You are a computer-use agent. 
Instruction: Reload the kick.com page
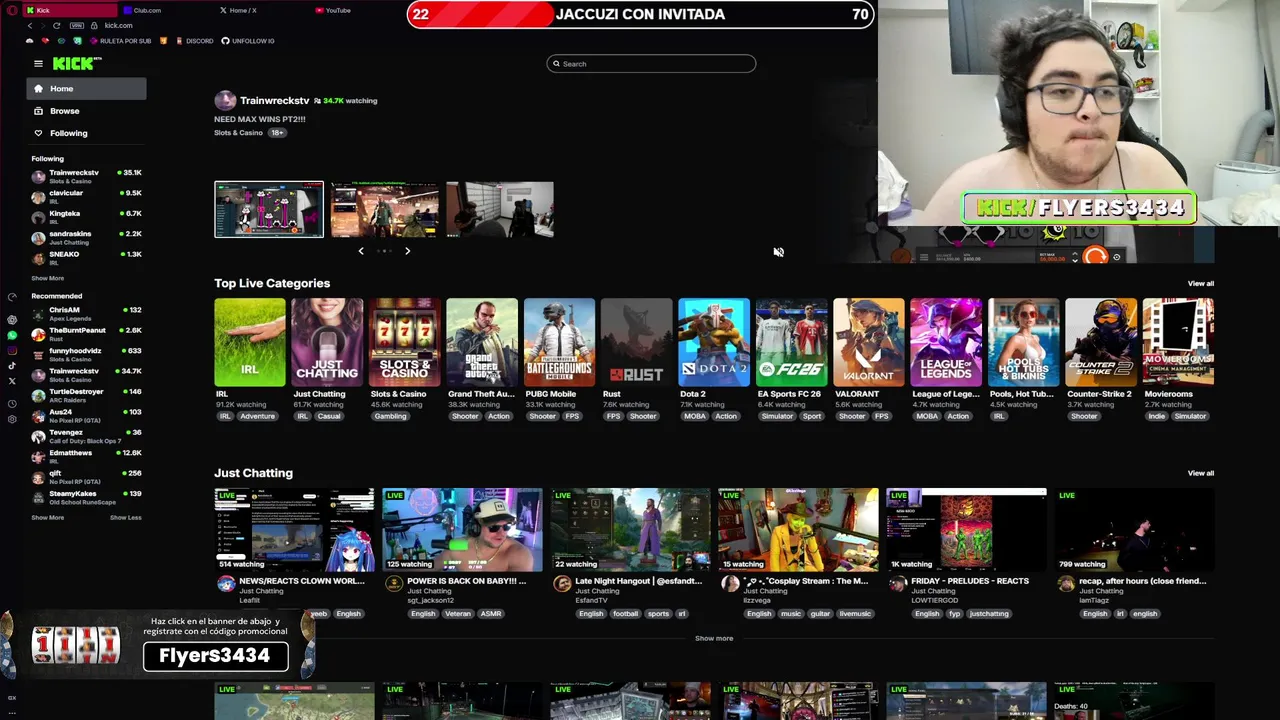(56, 25)
